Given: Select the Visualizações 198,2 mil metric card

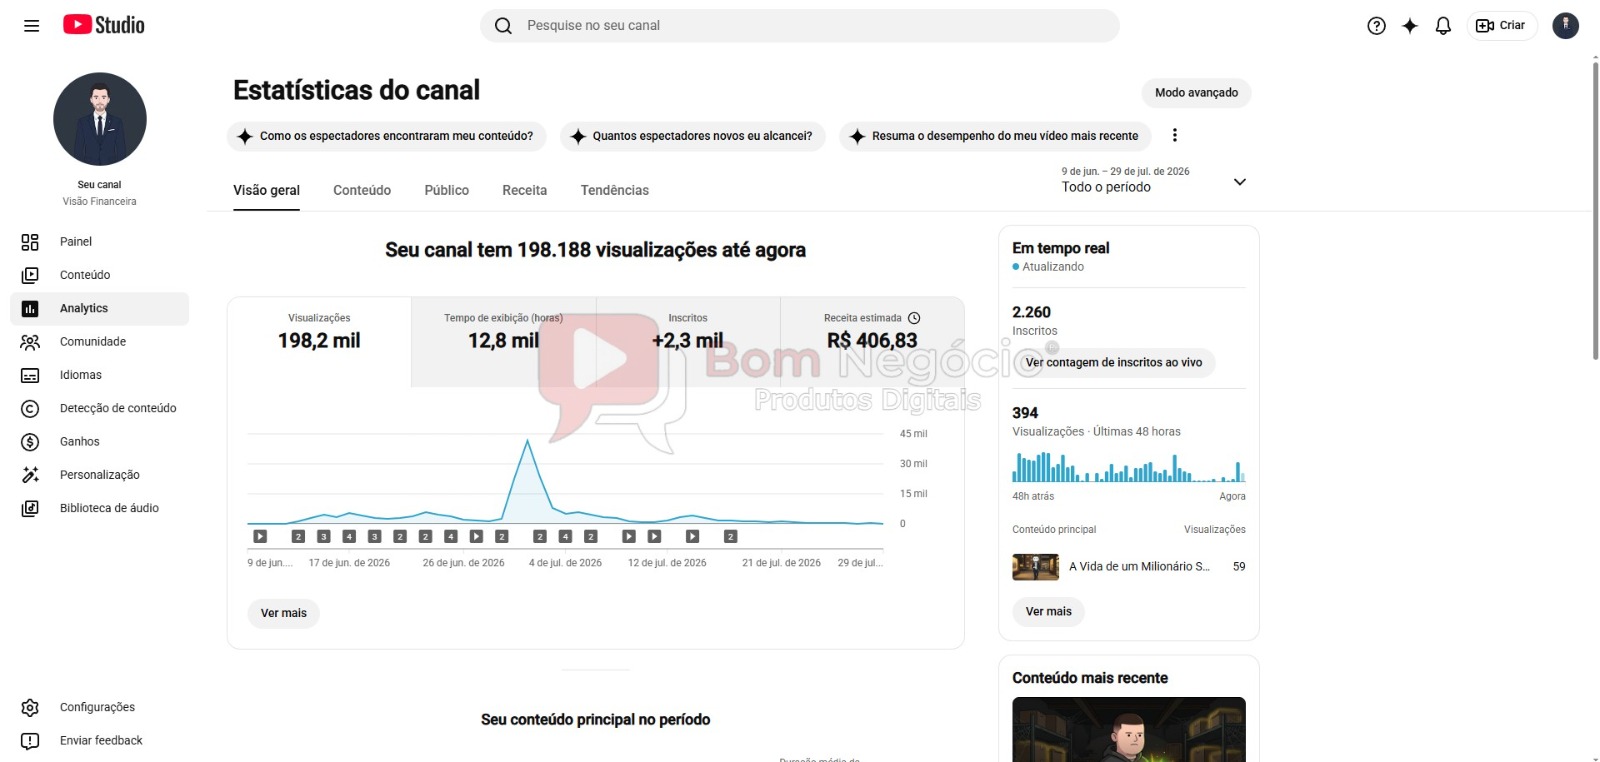Looking at the screenshot, I should click(x=319, y=342).
